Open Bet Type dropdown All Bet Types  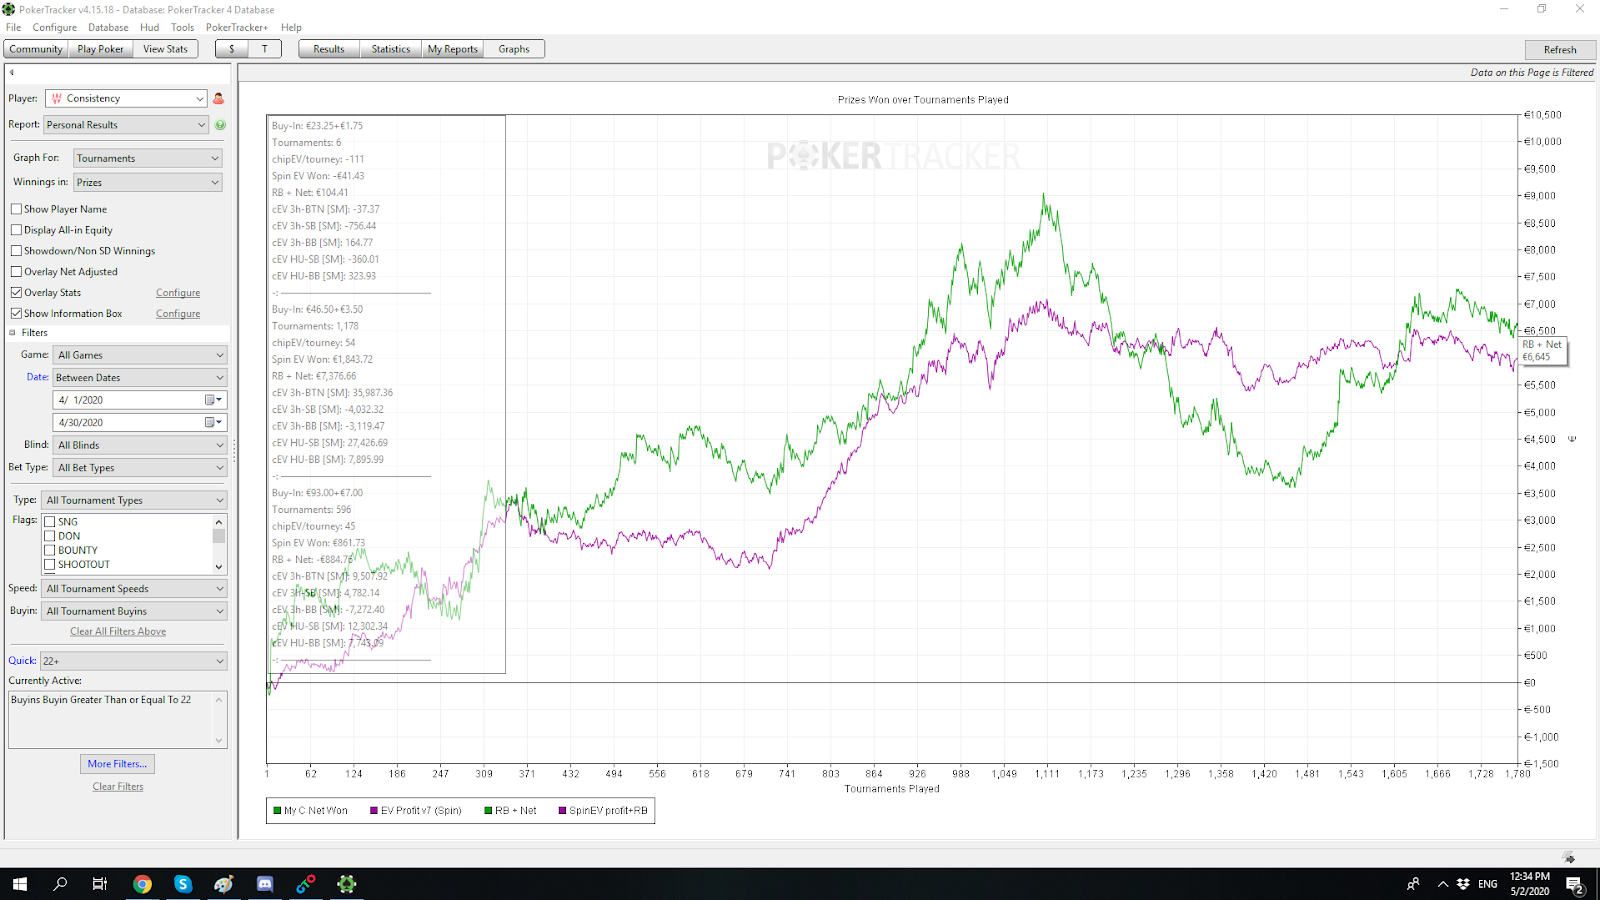point(141,468)
